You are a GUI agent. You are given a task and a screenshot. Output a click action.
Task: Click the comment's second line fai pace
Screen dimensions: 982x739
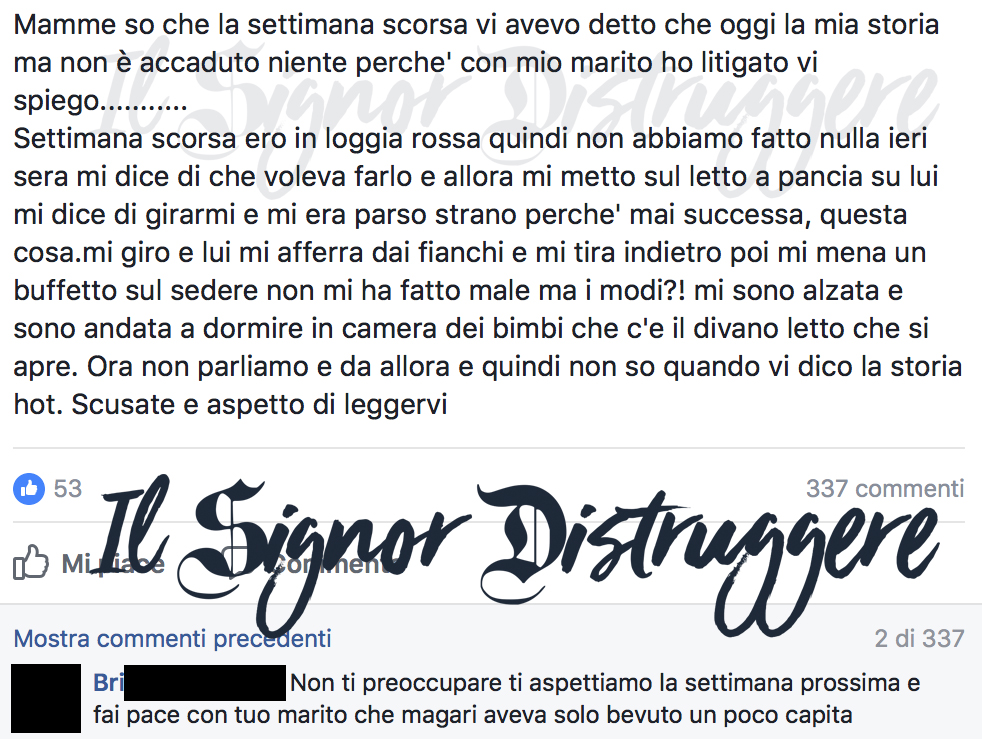click(x=473, y=715)
